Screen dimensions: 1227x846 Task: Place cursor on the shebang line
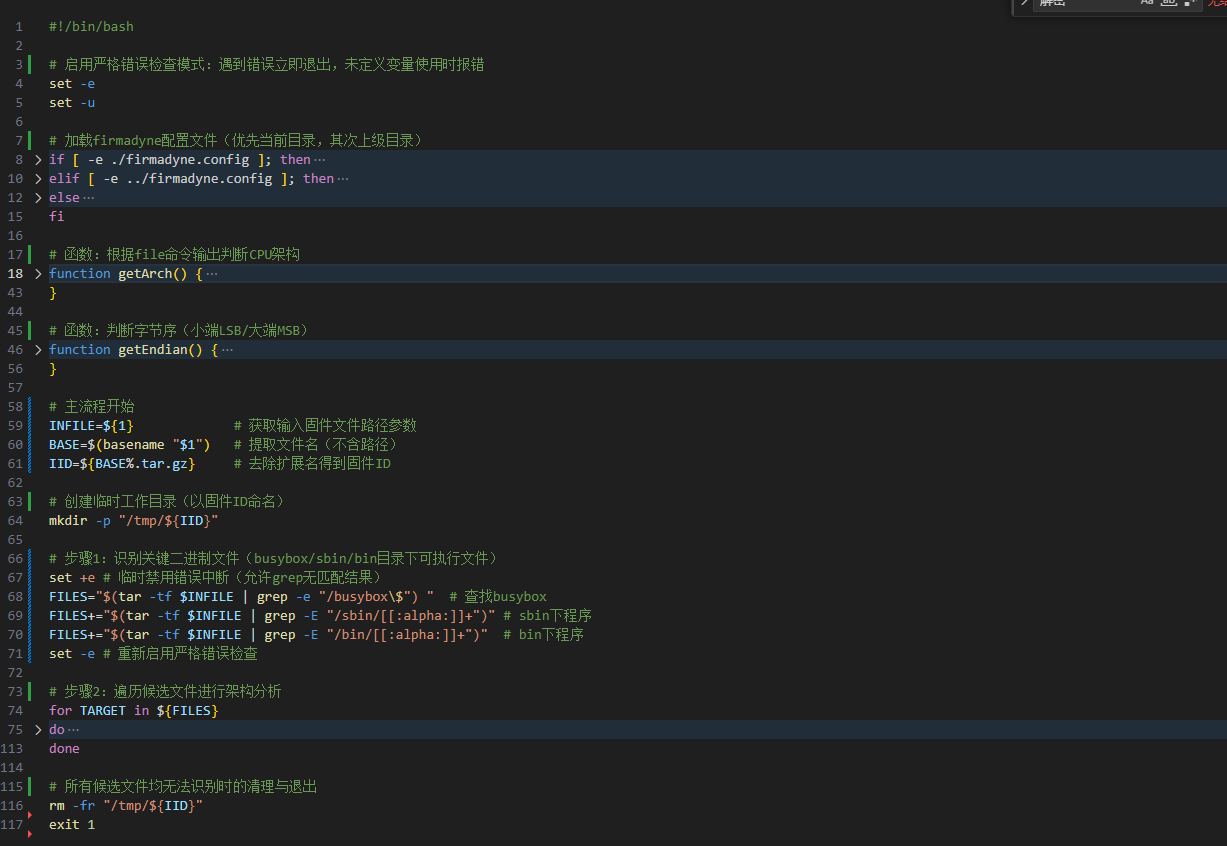91,26
